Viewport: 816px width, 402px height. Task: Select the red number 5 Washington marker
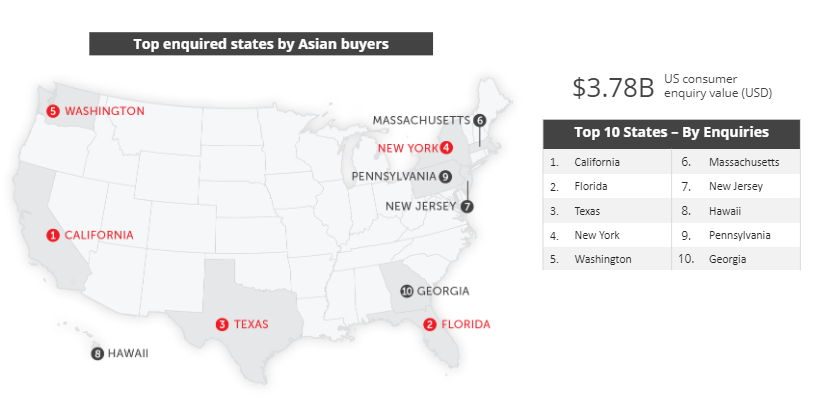tap(53, 111)
